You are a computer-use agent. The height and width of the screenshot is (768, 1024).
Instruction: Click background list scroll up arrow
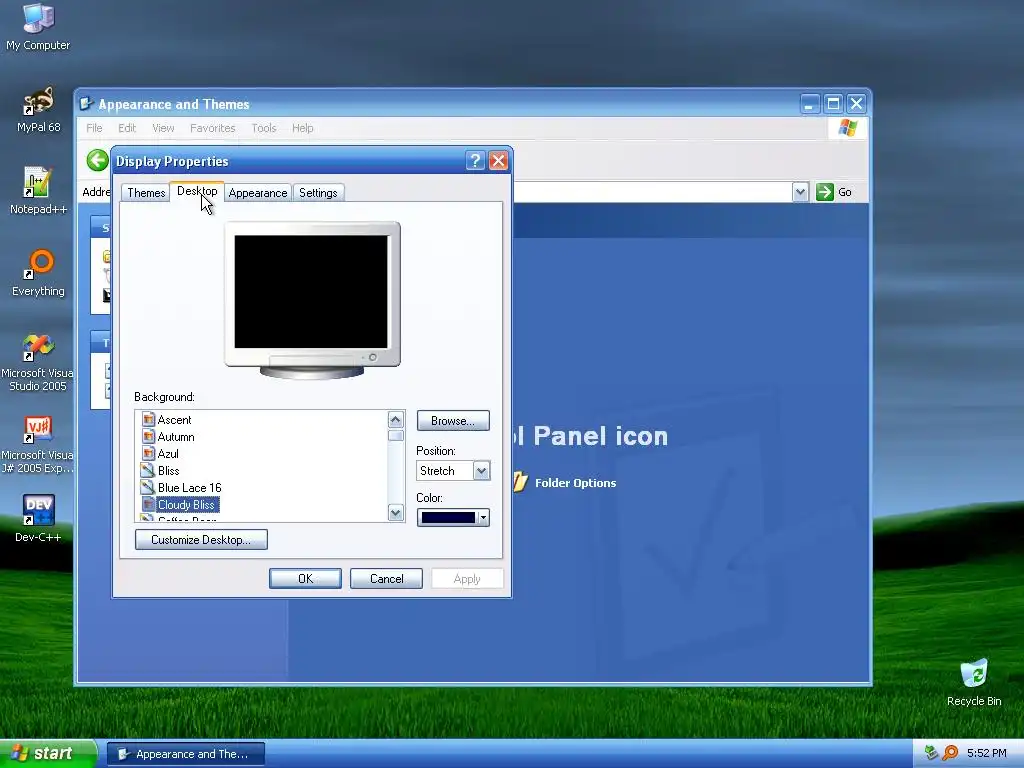(396, 419)
